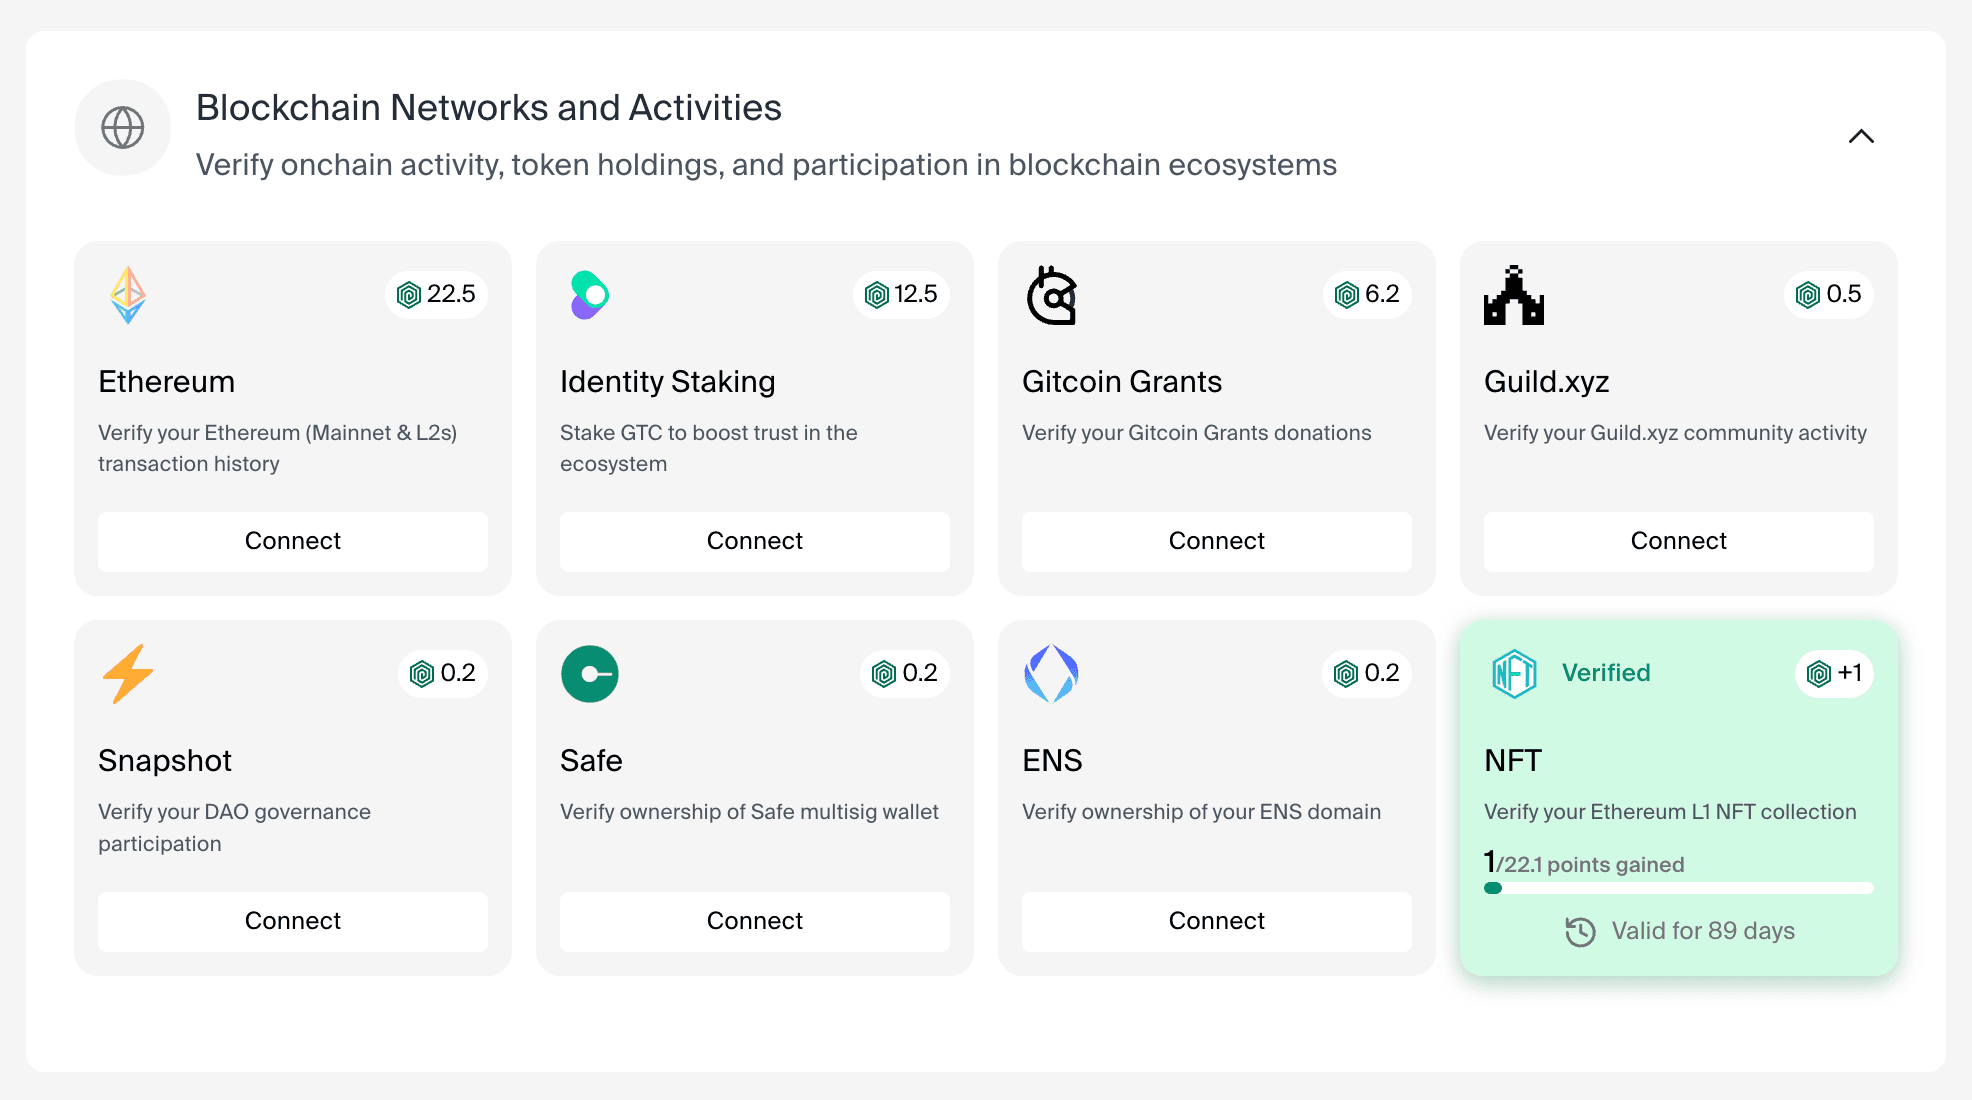Click the NFT points progress bar
This screenshot has width=1972, height=1100.
1679,888
